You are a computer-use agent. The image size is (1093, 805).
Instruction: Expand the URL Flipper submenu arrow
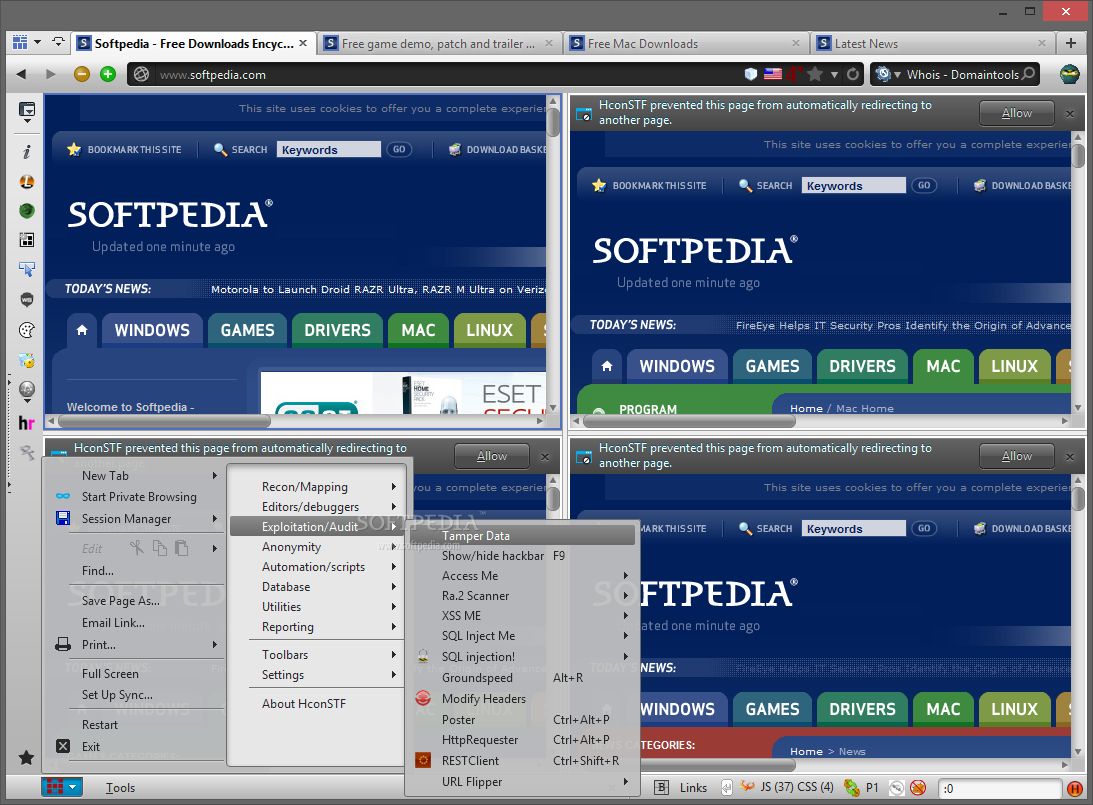point(625,781)
